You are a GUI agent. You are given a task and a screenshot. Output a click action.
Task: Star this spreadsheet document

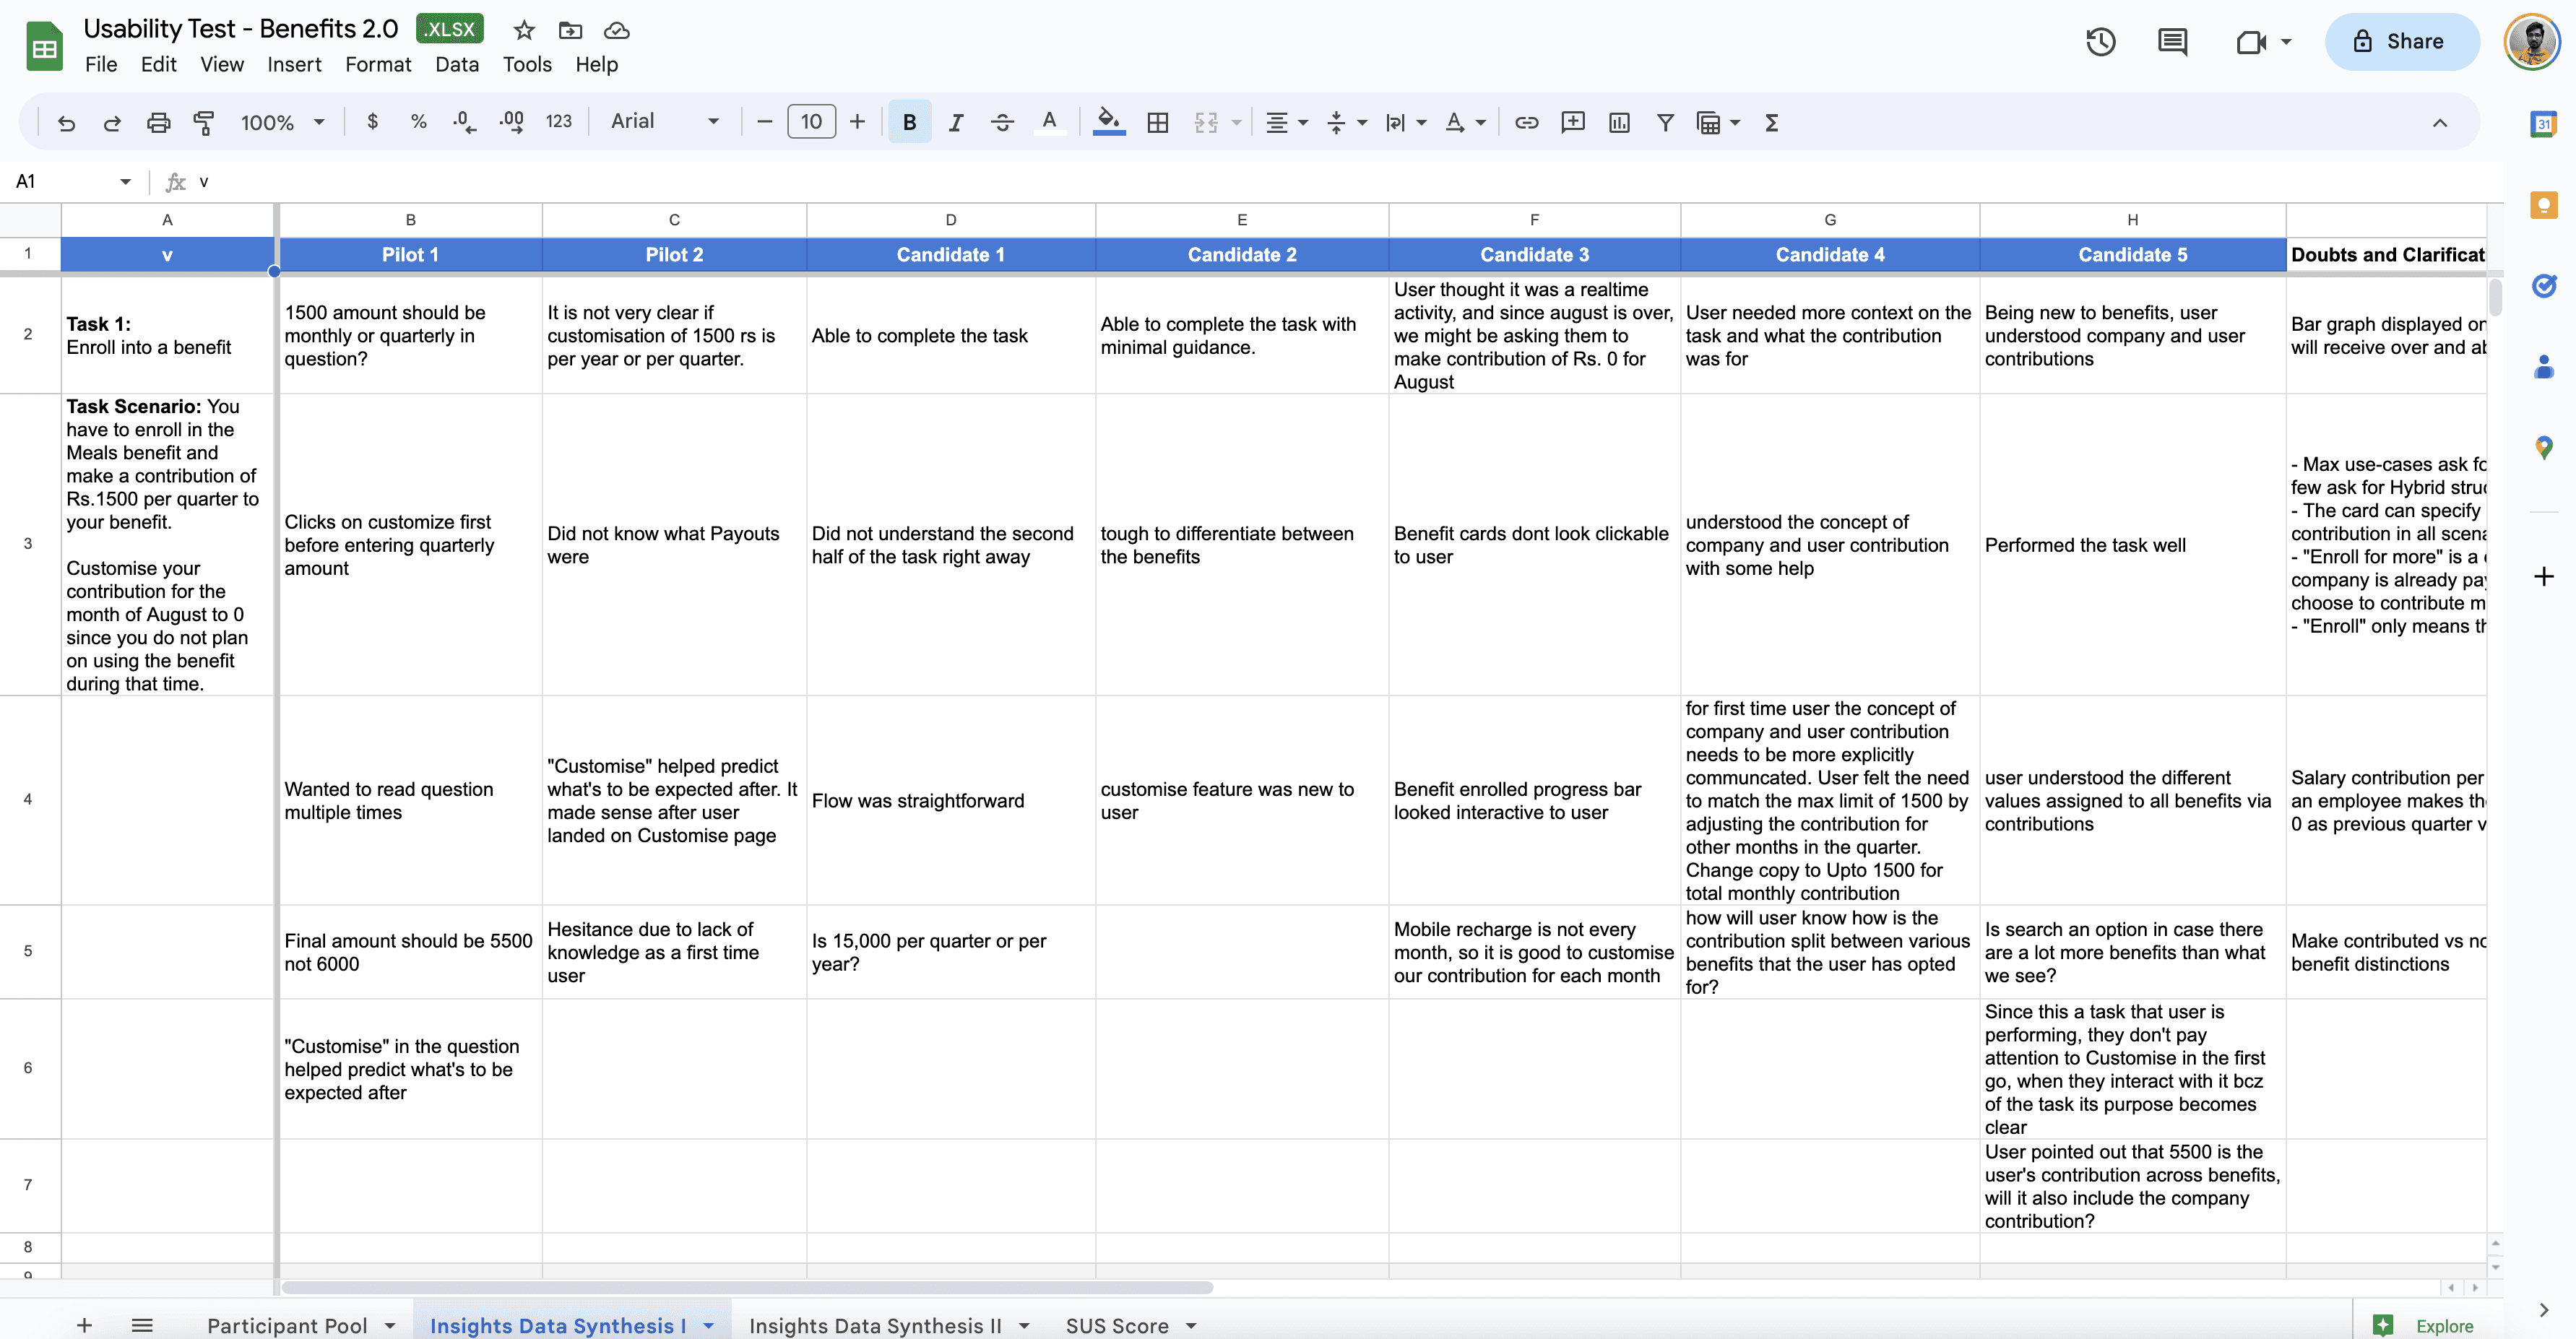(524, 30)
